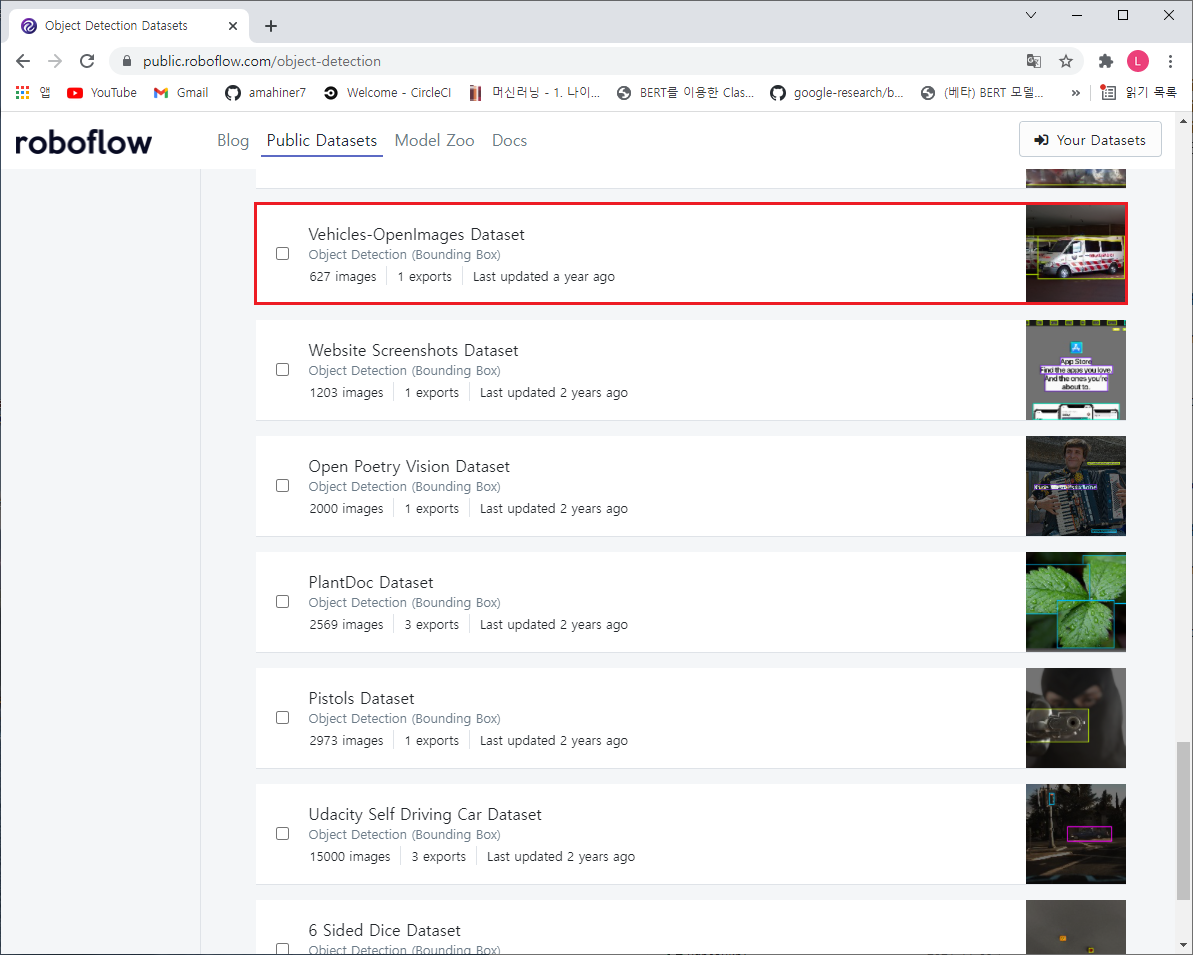
Task: Click 'Last updated a year ago' text
Action: pos(543,277)
